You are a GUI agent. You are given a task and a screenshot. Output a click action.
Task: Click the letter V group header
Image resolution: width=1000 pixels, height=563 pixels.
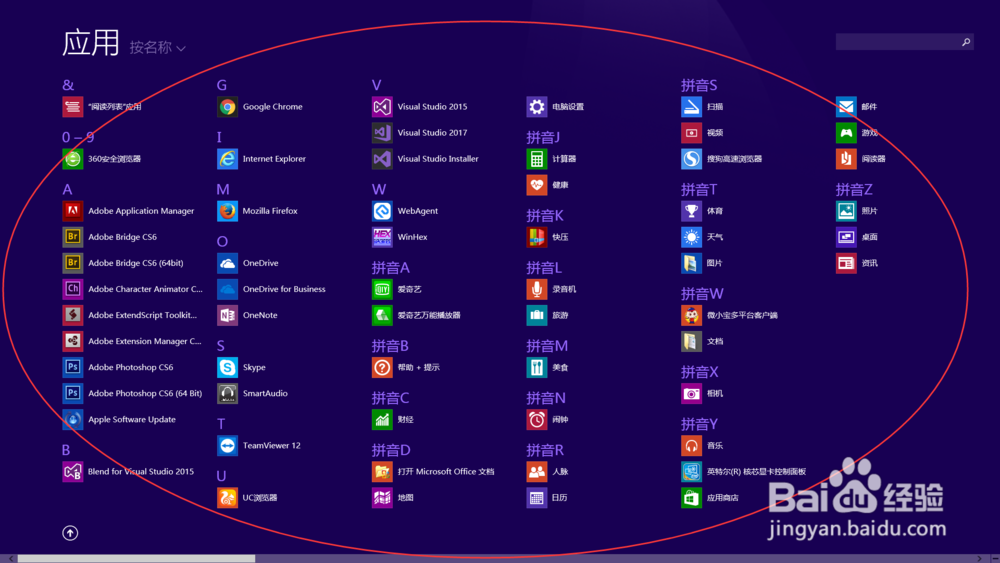click(376, 85)
